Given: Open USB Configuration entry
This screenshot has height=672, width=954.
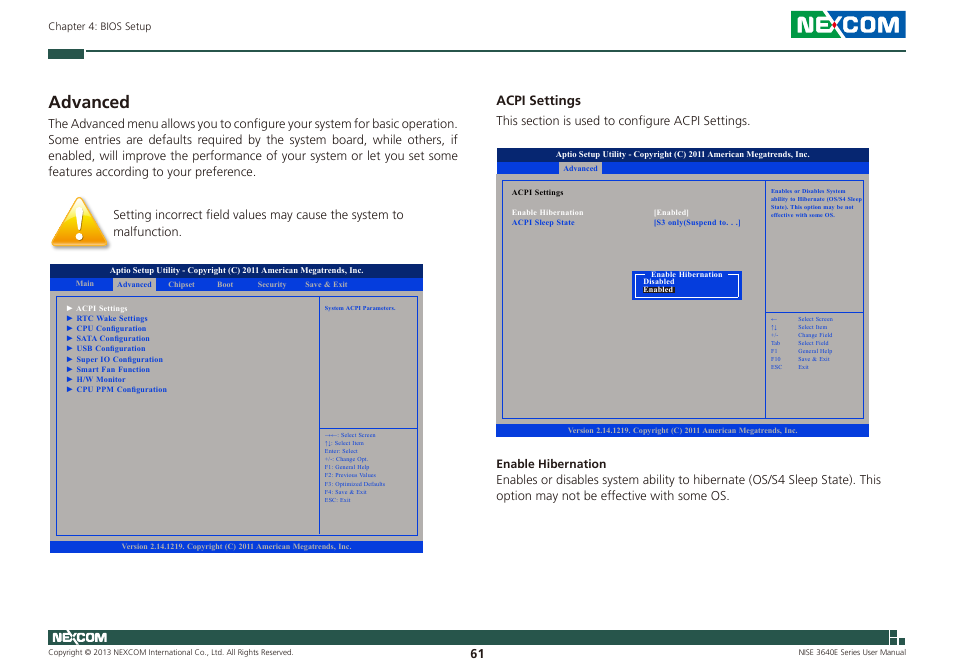Looking at the screenshot, I should point(111,348).
